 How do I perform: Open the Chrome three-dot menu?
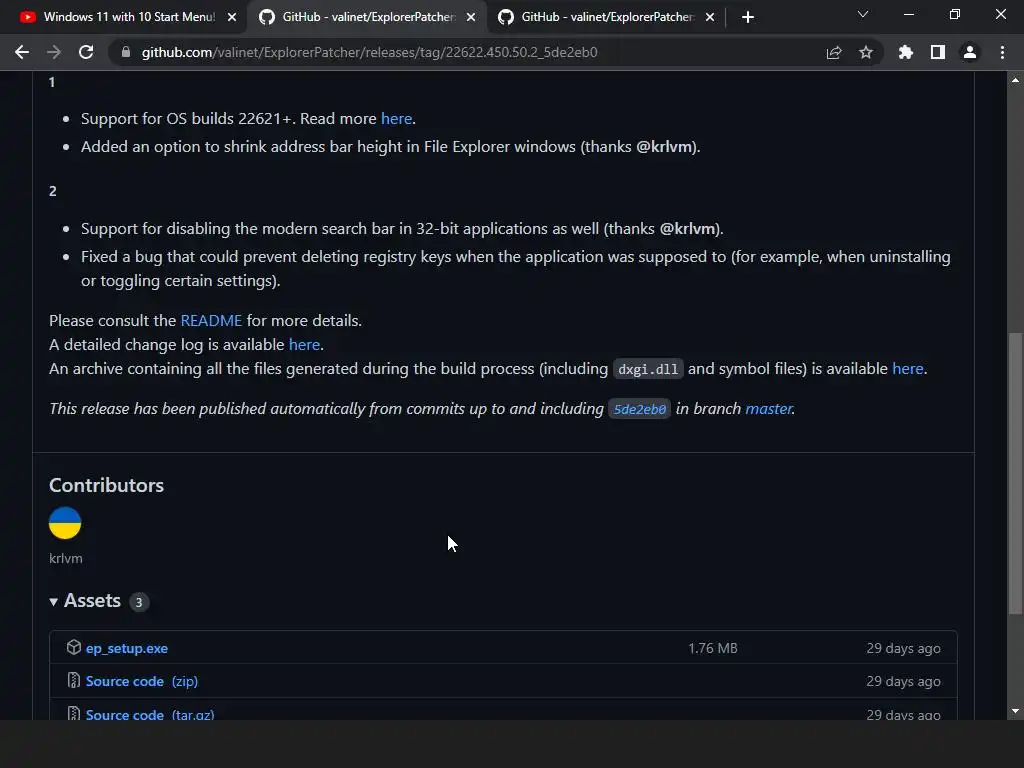1002,52
